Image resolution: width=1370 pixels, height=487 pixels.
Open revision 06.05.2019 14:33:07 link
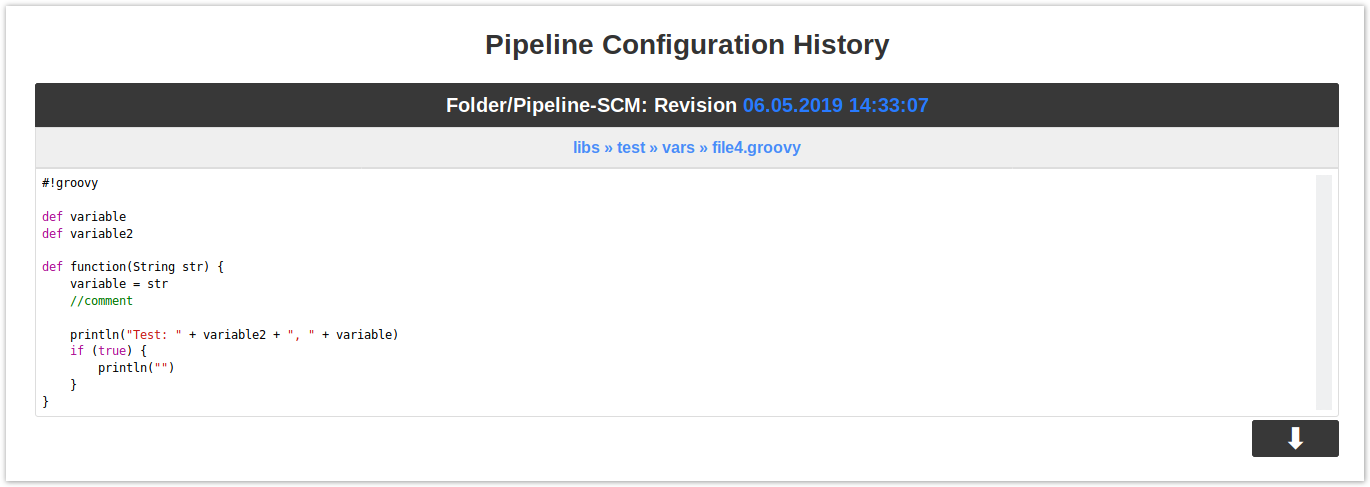pos(835,105)
